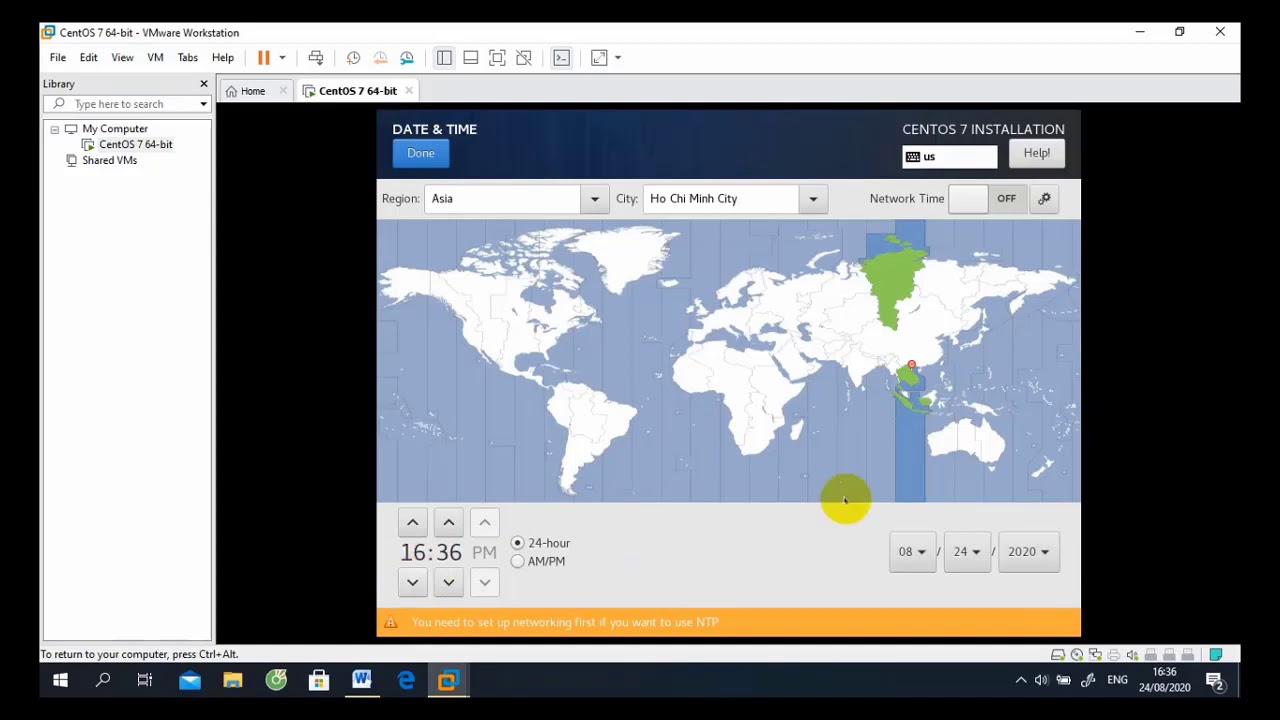Click the AM/PM up arrow
The height and width of the screenshot is (720, 1280).
[485, 522]
